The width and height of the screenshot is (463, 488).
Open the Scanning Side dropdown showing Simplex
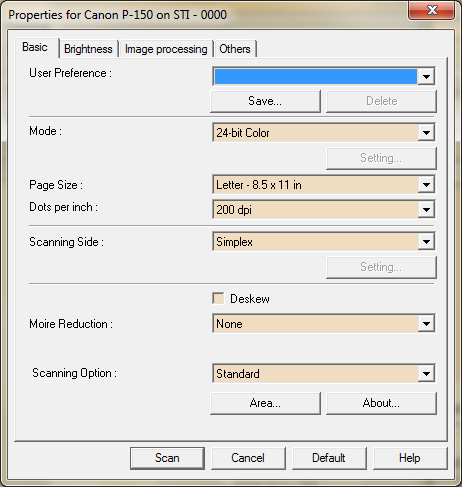point(324,242)
